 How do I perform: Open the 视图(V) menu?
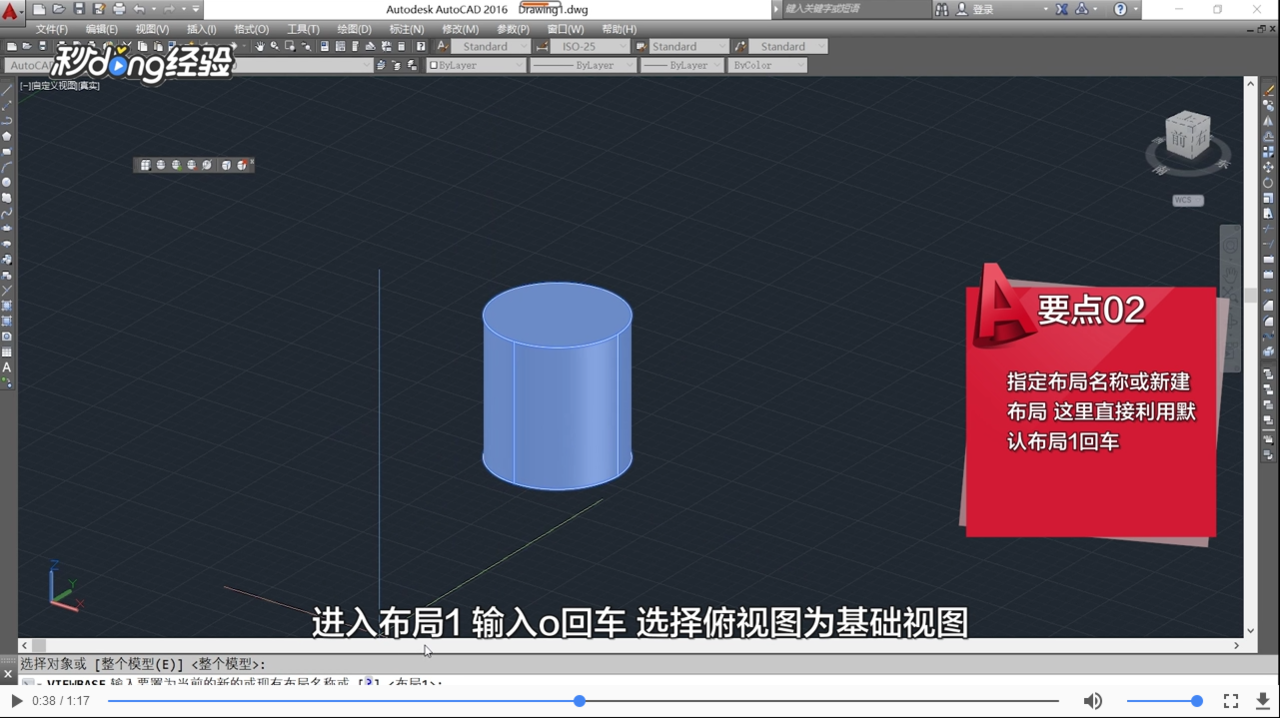(x=152, y=29)
